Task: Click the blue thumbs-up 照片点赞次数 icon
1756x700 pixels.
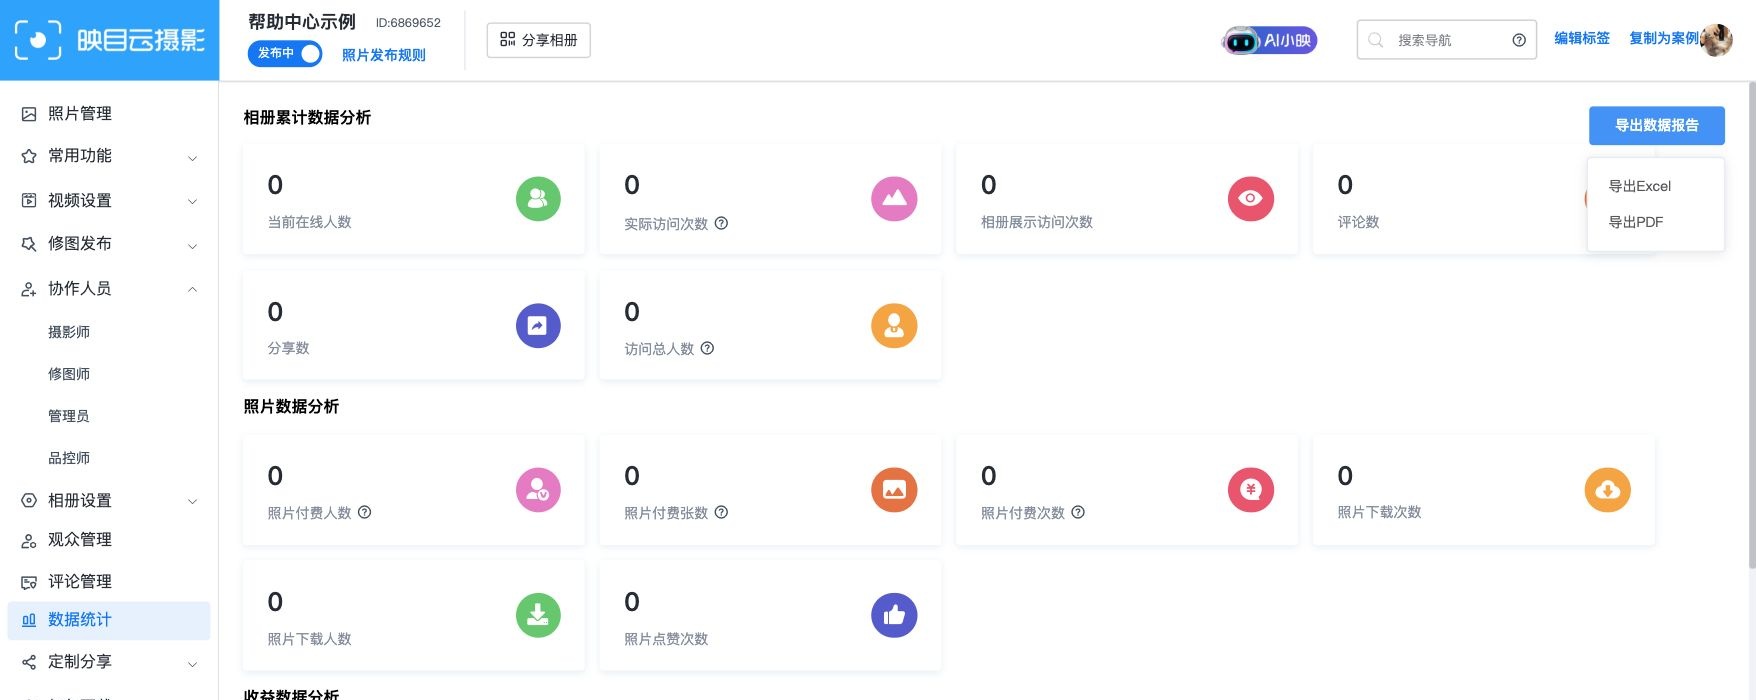Action: click(x=894, y=616)
